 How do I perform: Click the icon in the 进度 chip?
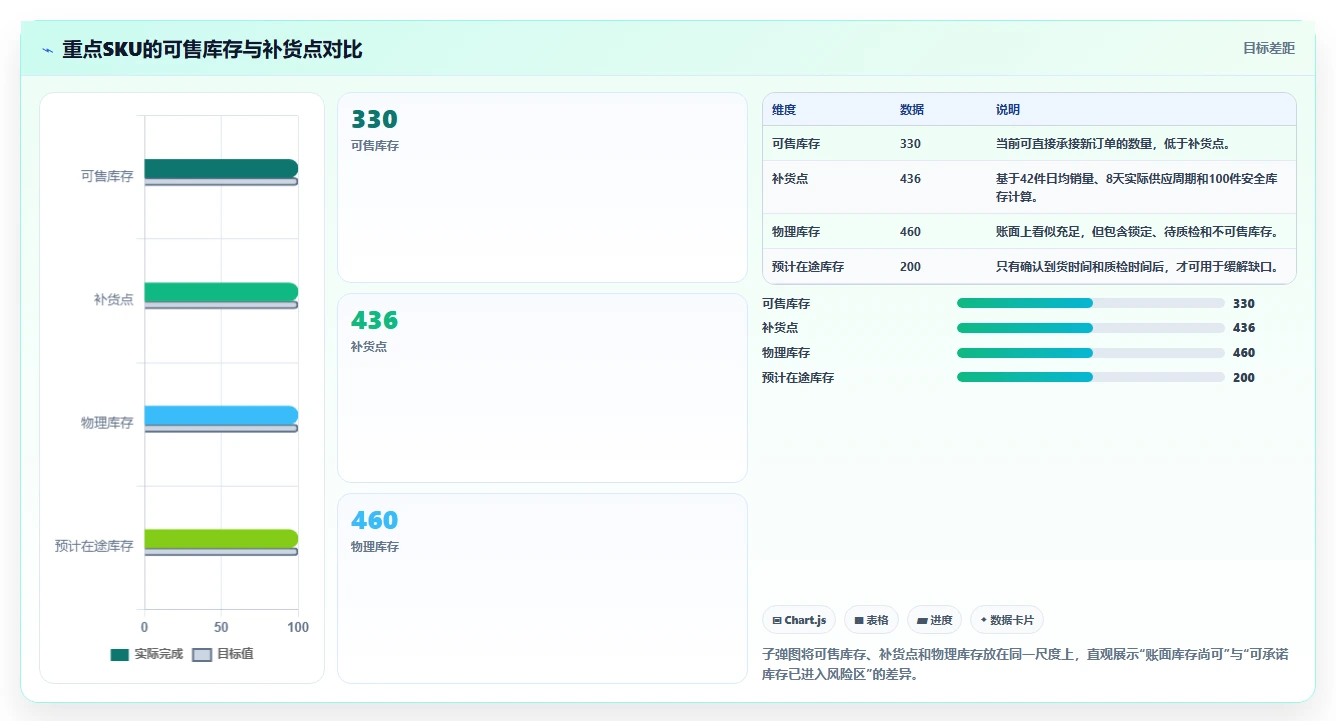click(x=922, y=621)
